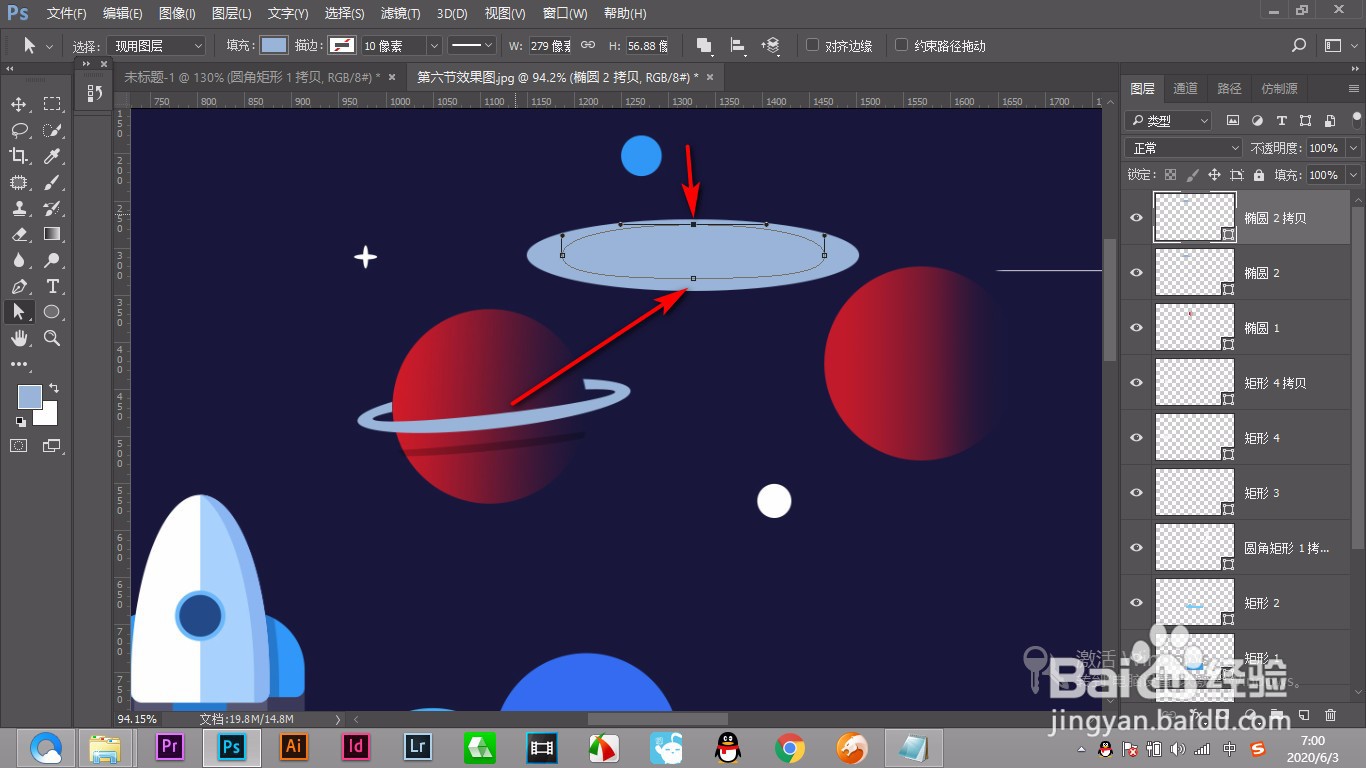Select the Ellipse shape tool
Image resolution: width=1366 pixels, height=768 pixels.
click(x=52, y=312)
